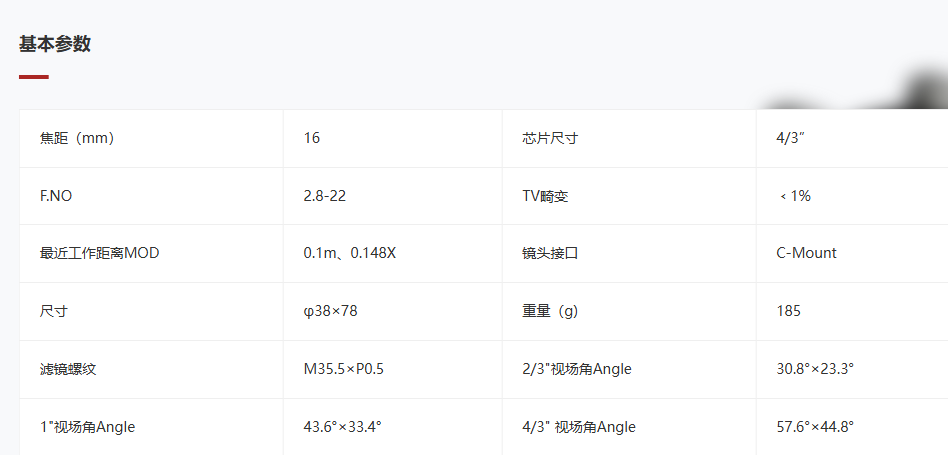Click the C-Mount value
Image resolution: width=948 pixels, height=455 pixels.
click(806, 253)
